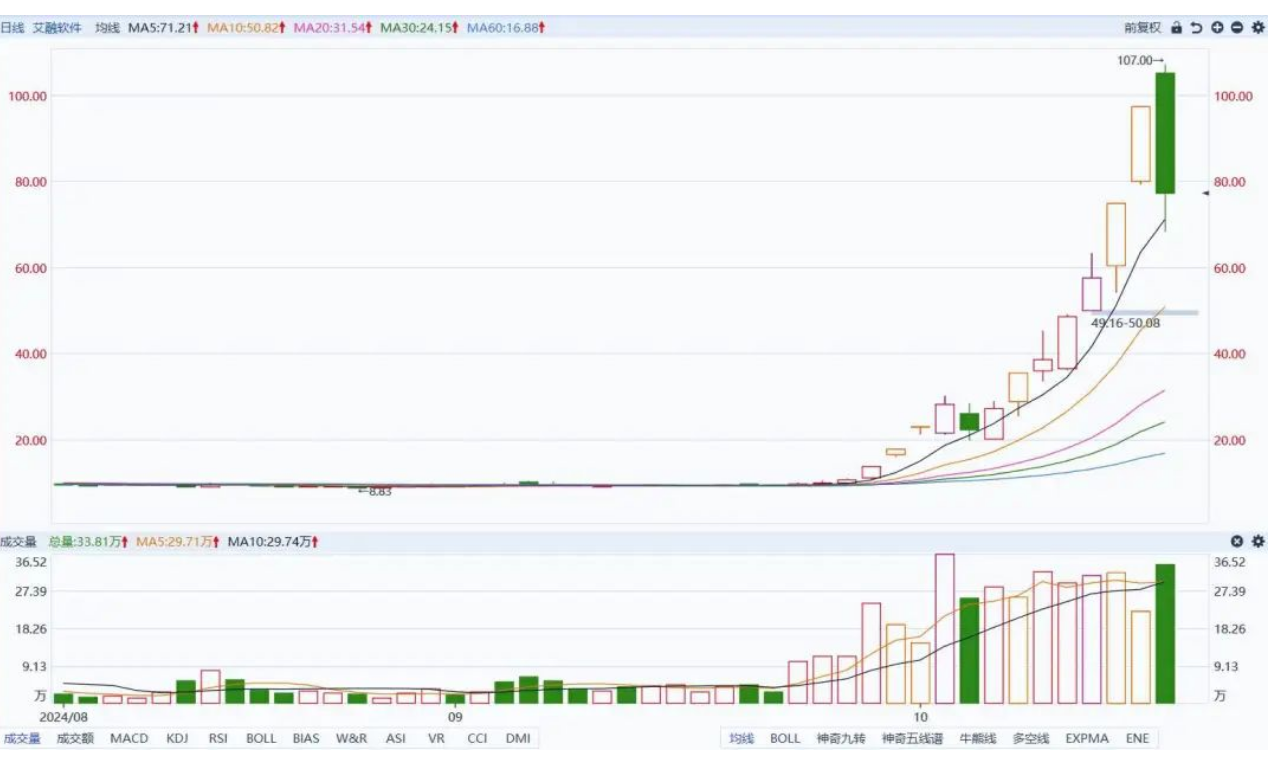Switch to MACD indicator tab

pyautogui.click(x=129, y=739)
